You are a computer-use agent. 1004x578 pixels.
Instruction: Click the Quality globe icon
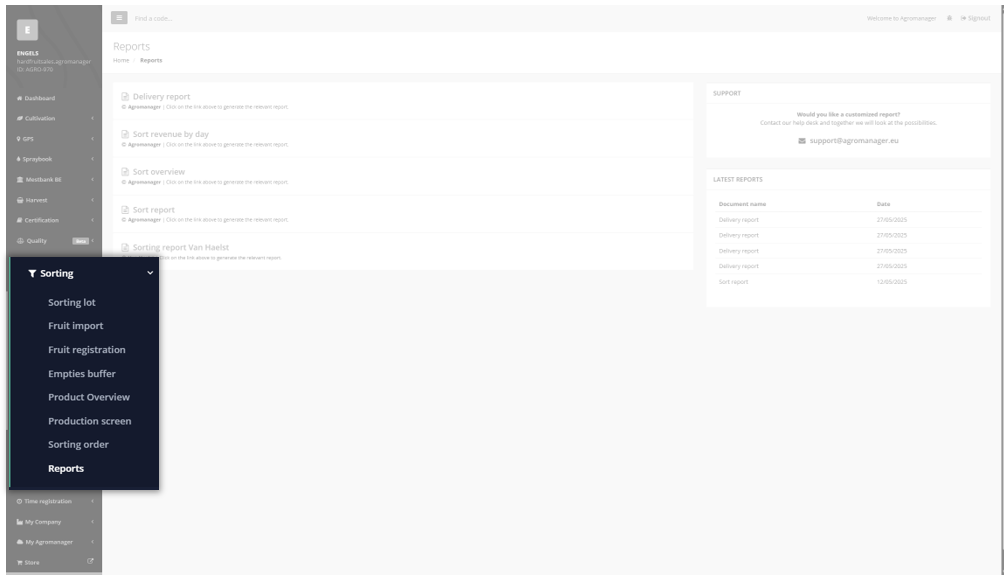click(20, 241)
